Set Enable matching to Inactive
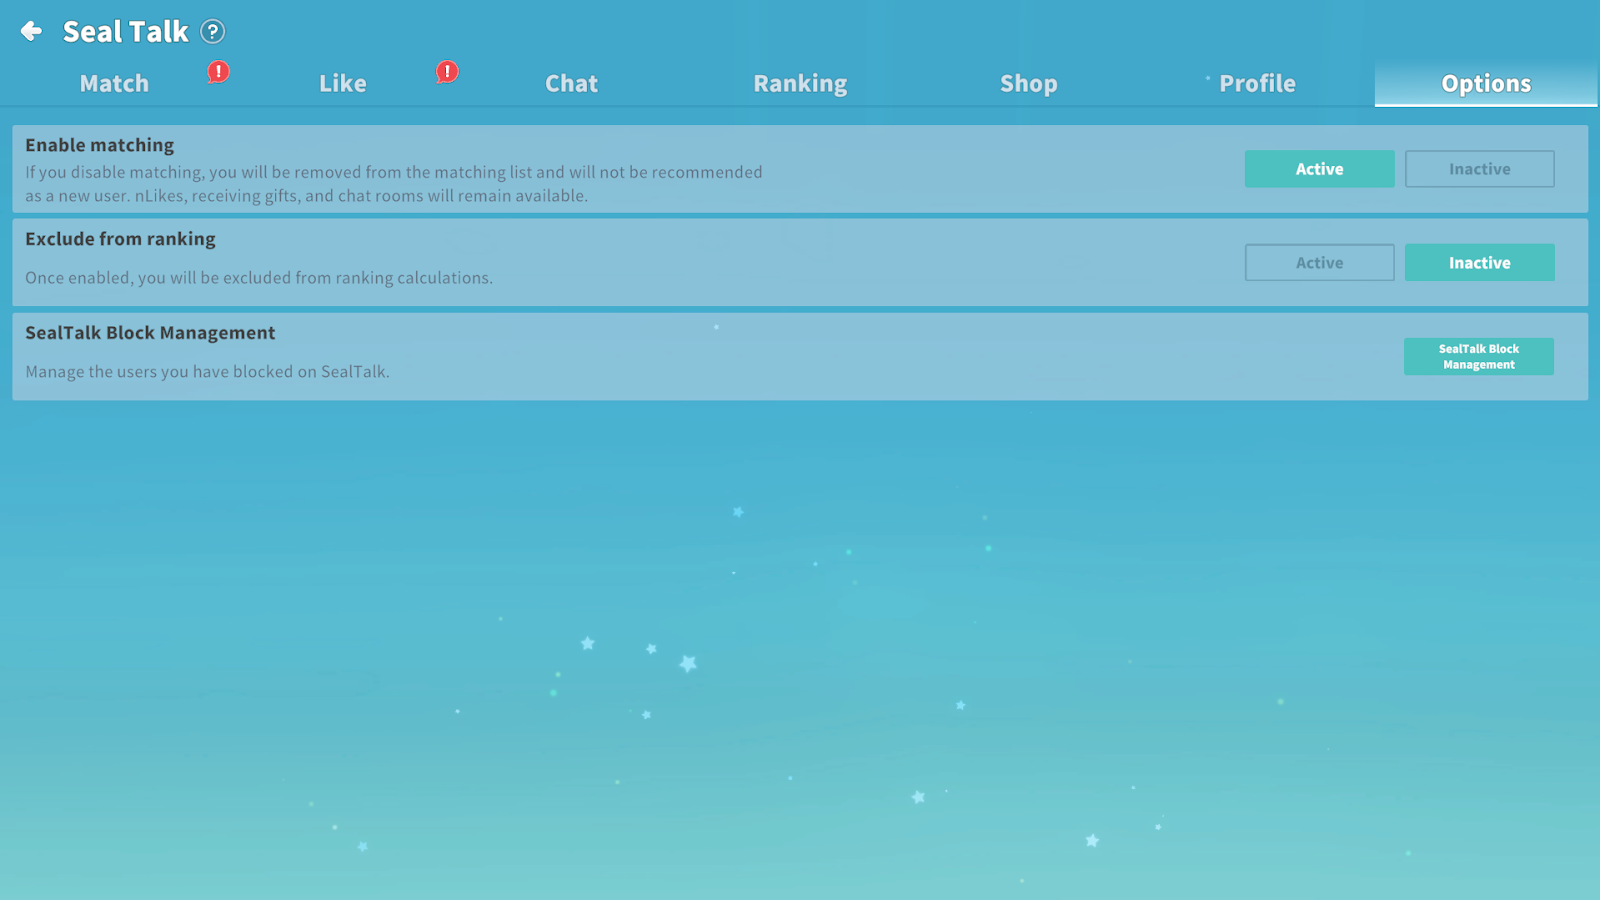The height and width of the screenshot is (900, 1600). (1479, 169)
